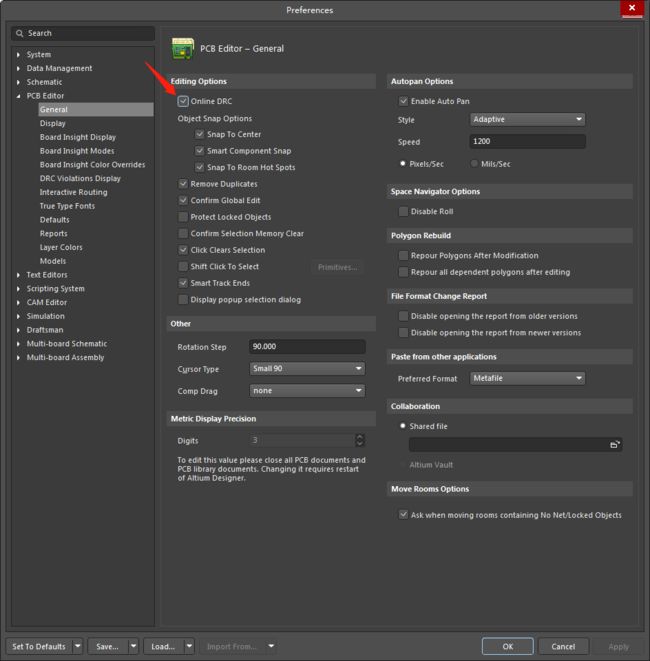Viewport: 650px width, 661px height.
Task: Enable Repour all dependent polygons after editing
Action: pos(403,272)
